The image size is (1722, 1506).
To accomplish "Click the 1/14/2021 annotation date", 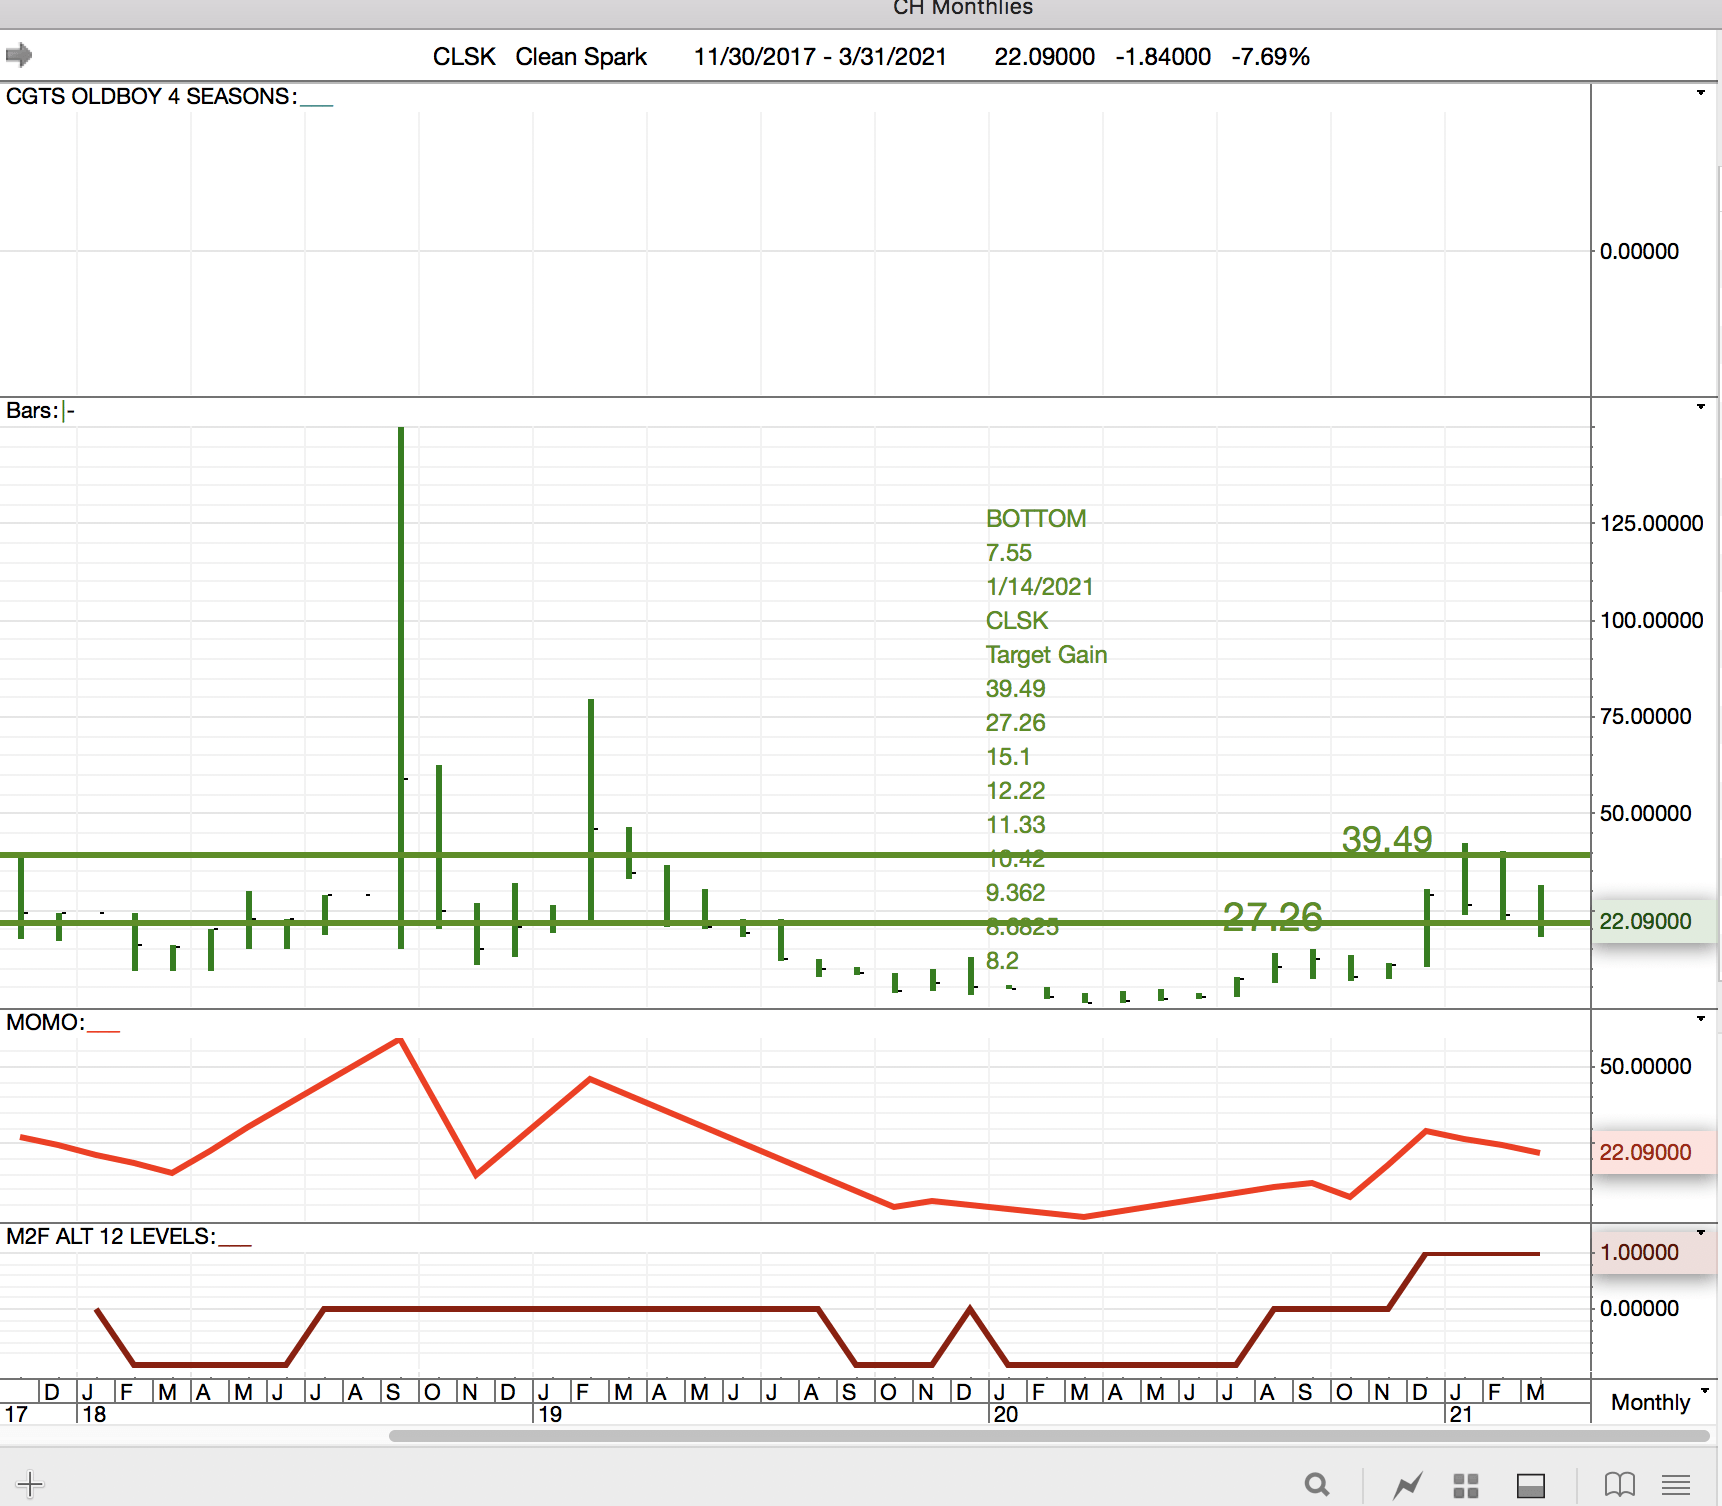I will pos(1039,586).
